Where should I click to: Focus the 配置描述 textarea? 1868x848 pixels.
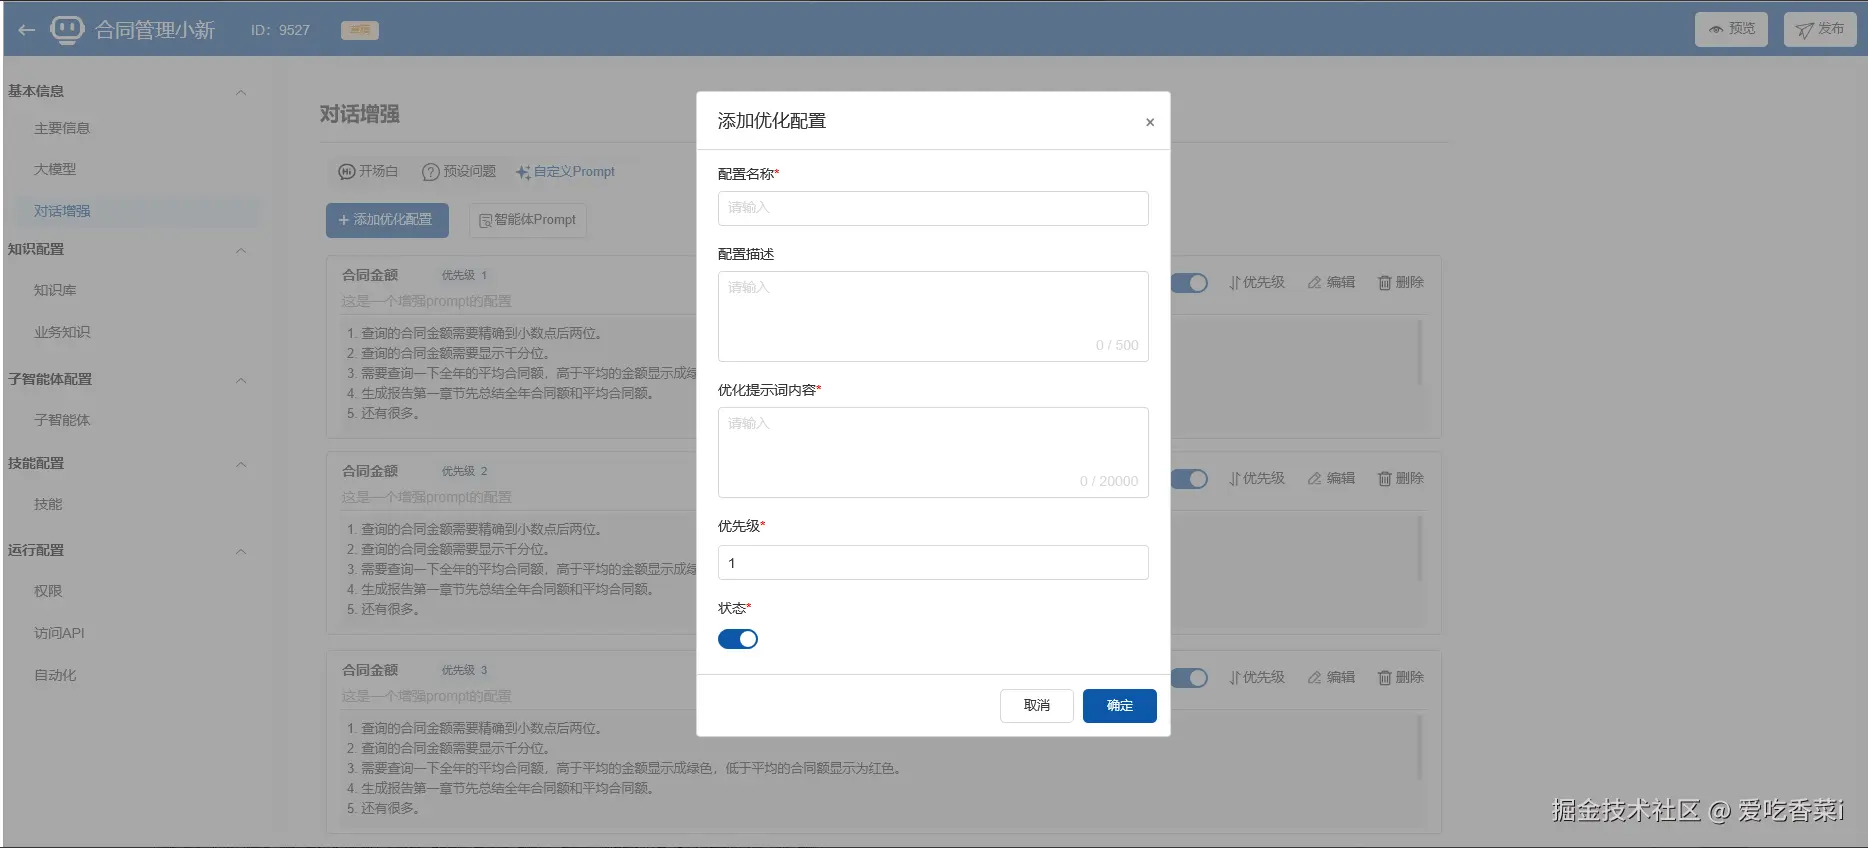pos(933,316)
